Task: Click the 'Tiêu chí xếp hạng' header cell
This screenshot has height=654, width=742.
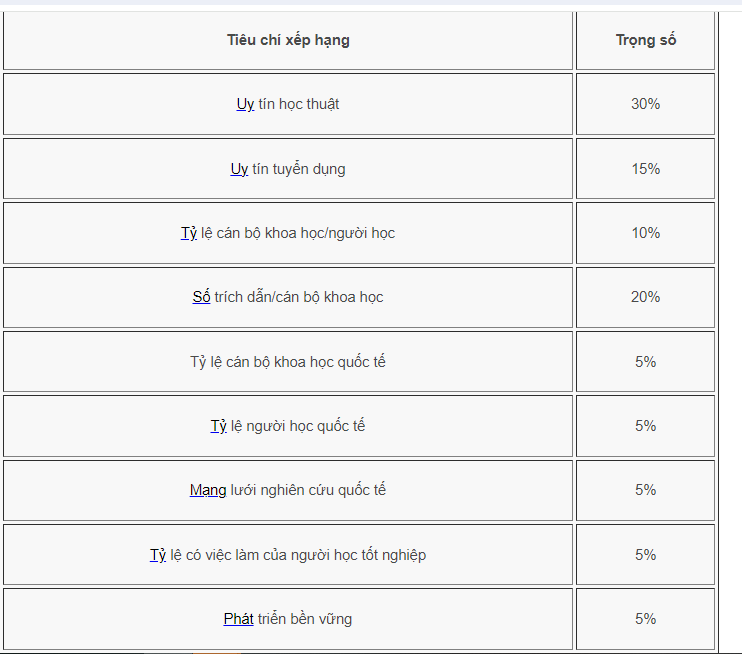Action: coord(288,40)
